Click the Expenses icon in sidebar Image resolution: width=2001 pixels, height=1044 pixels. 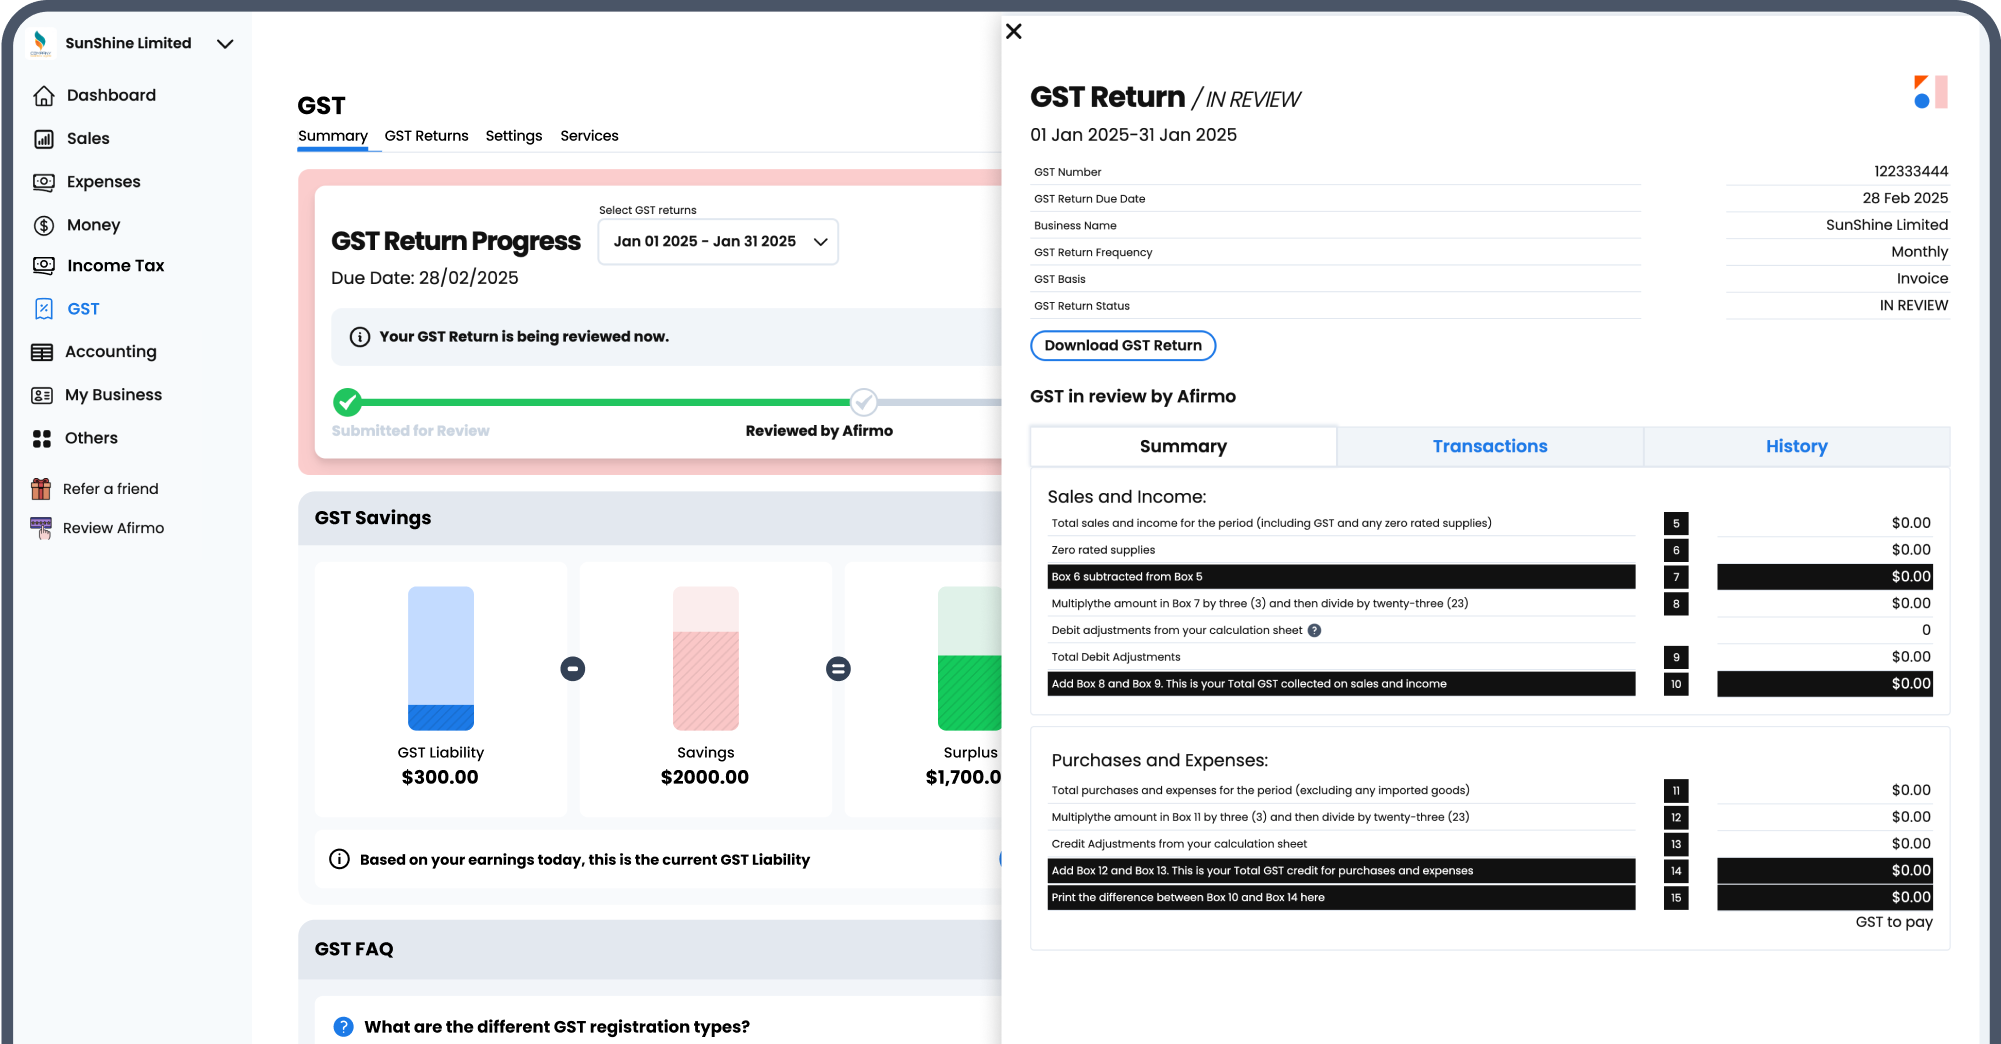(x=43, y=182)
